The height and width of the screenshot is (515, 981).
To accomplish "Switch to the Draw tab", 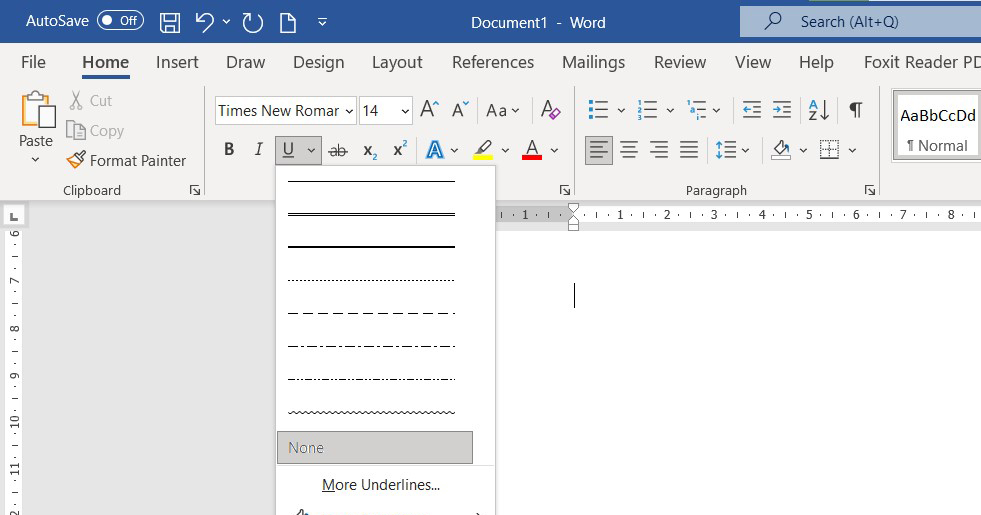I will point(245,62).
